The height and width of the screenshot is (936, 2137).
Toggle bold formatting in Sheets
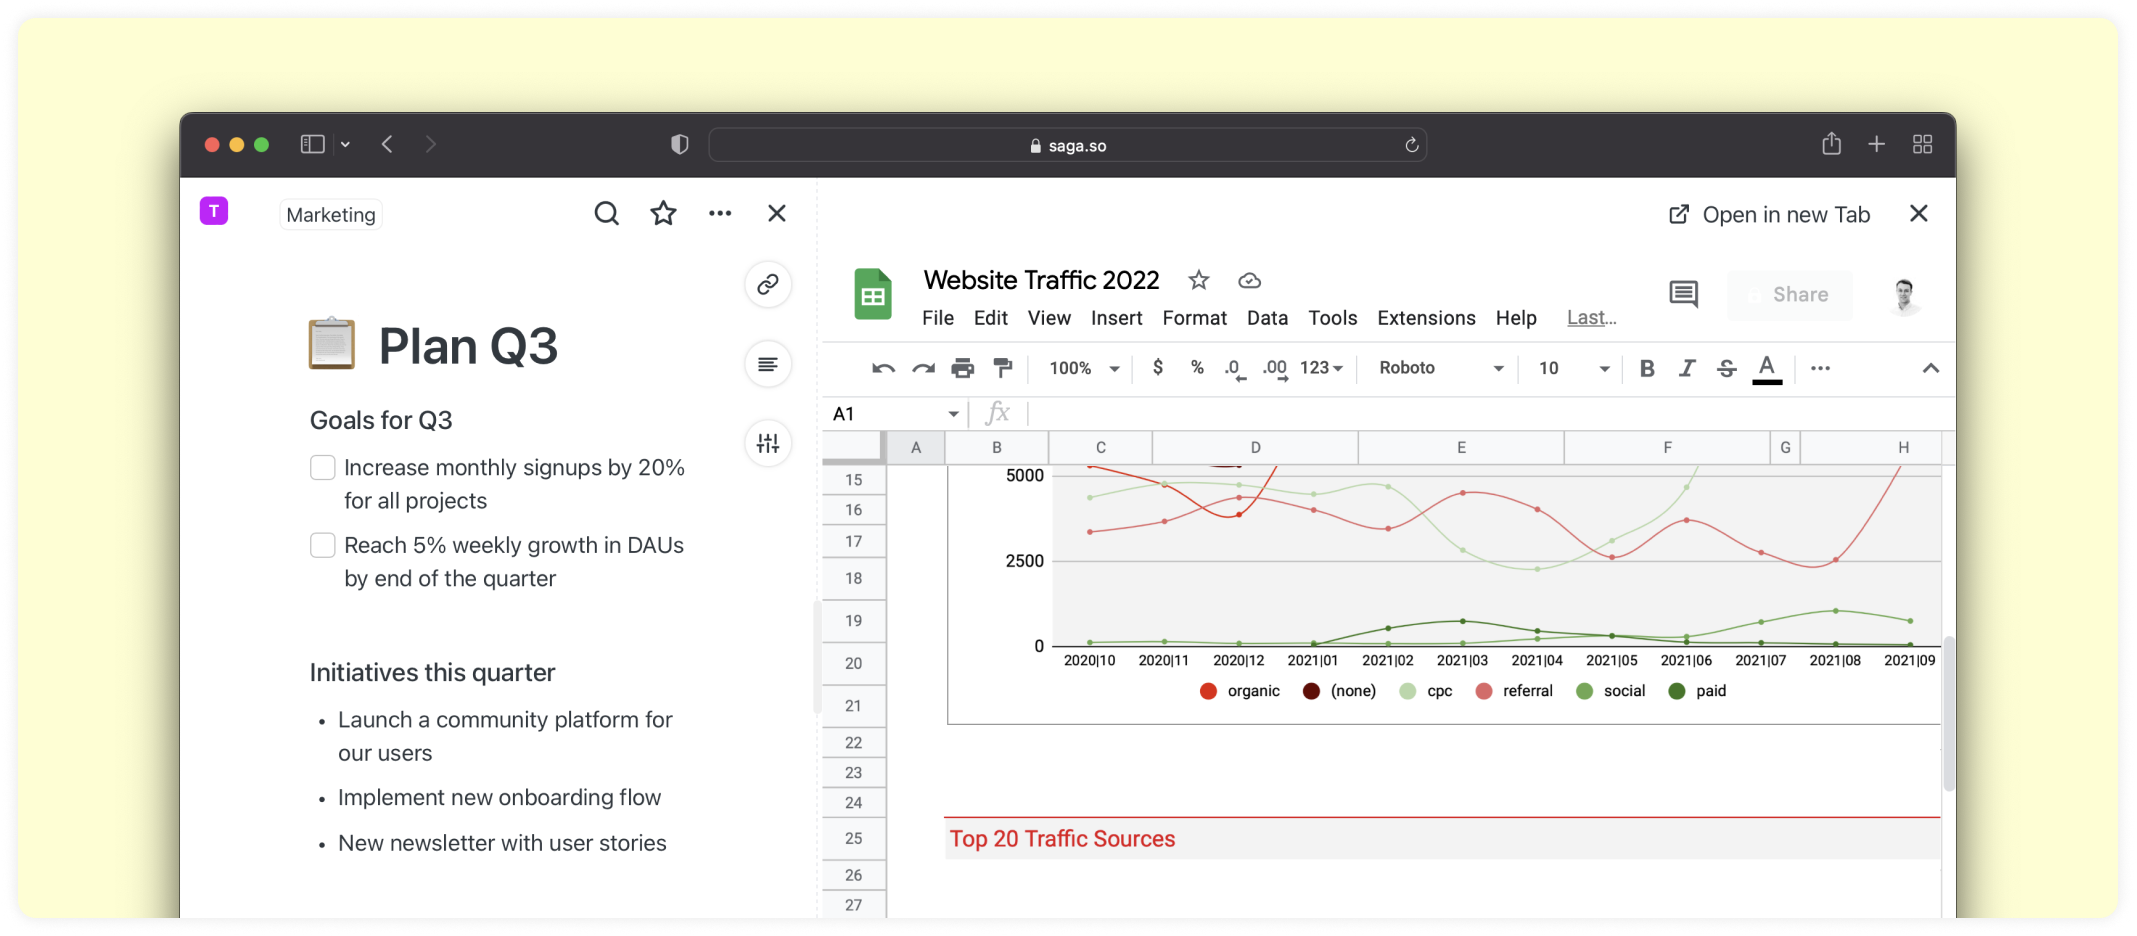1646,368
